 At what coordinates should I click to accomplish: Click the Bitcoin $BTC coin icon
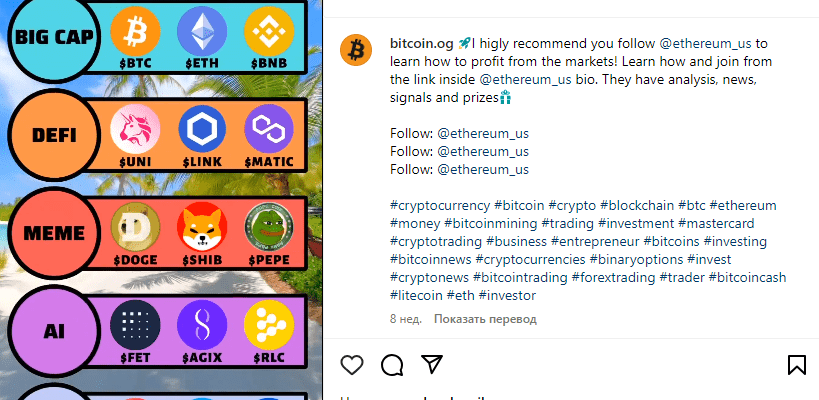click(135, 32)
